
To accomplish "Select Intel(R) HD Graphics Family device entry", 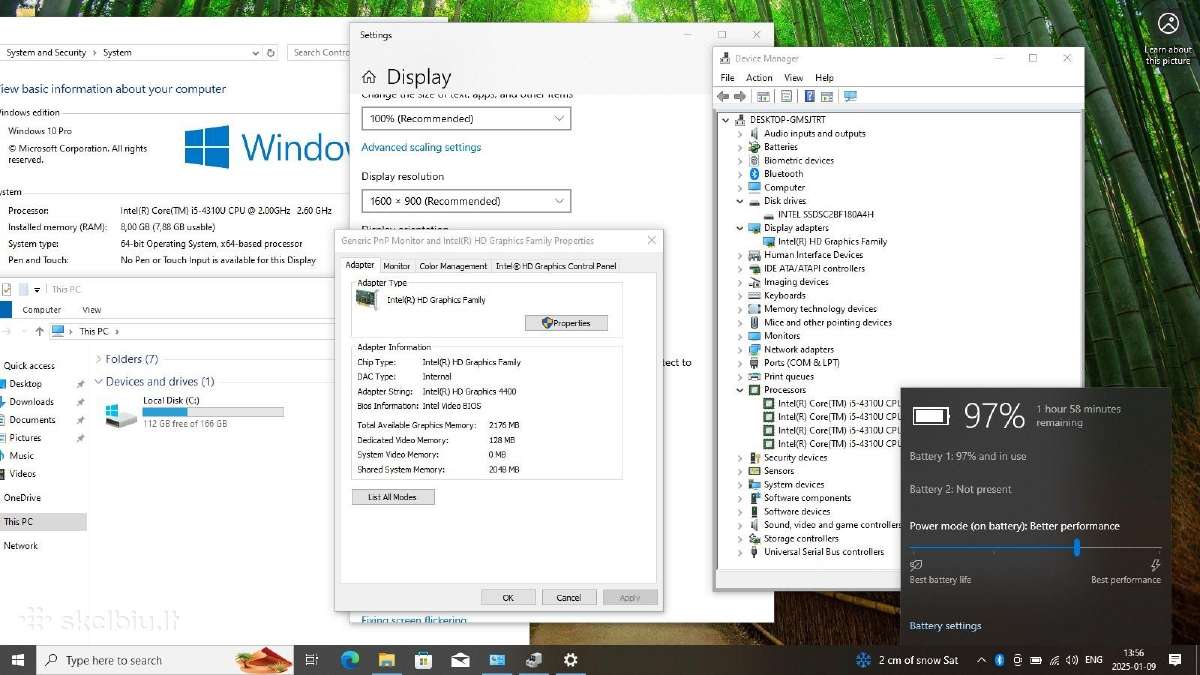I will 832,241.
